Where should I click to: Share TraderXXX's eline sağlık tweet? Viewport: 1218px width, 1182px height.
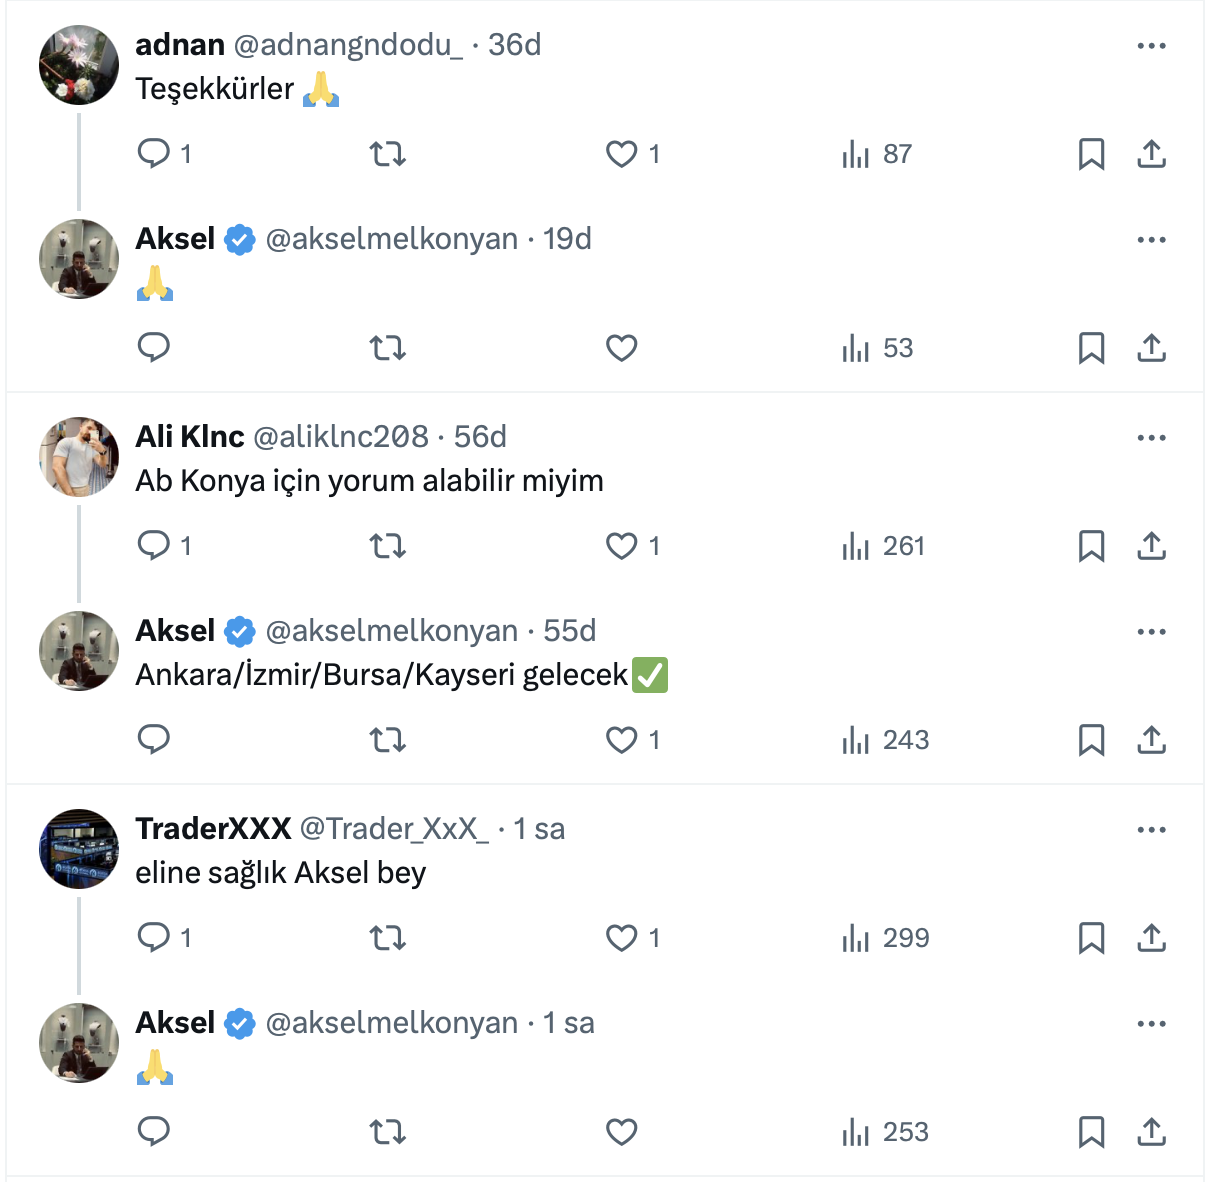coord(1151,938)
